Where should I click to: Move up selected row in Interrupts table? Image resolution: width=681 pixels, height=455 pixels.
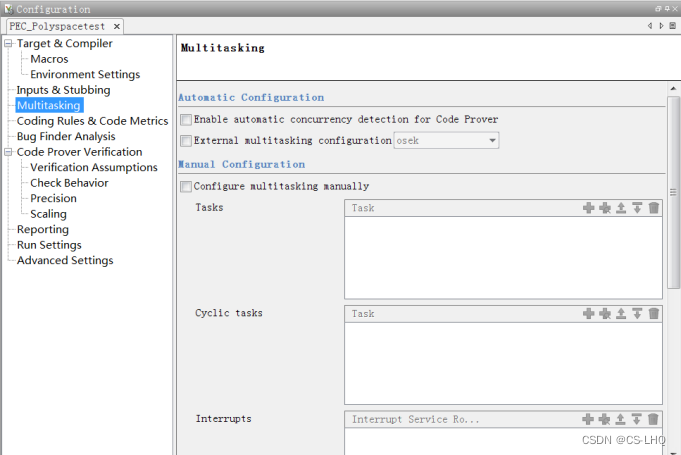click(x=620, y=419)
